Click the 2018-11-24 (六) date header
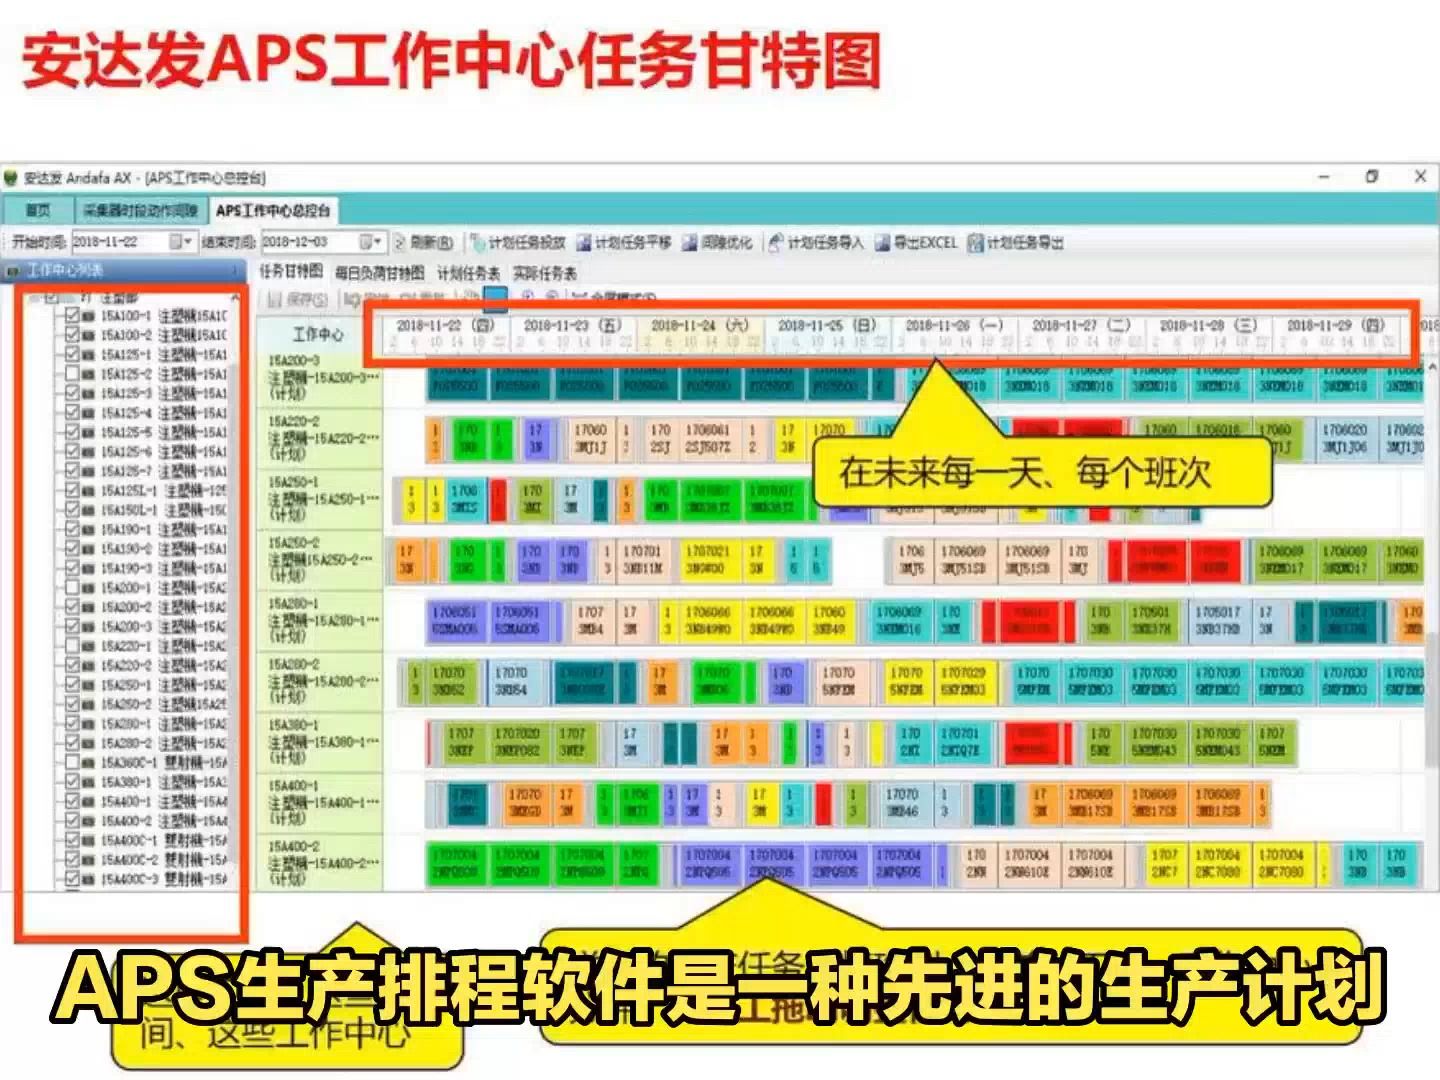Viewport: 1440px width, 1080px height. [x=700, y=325]
